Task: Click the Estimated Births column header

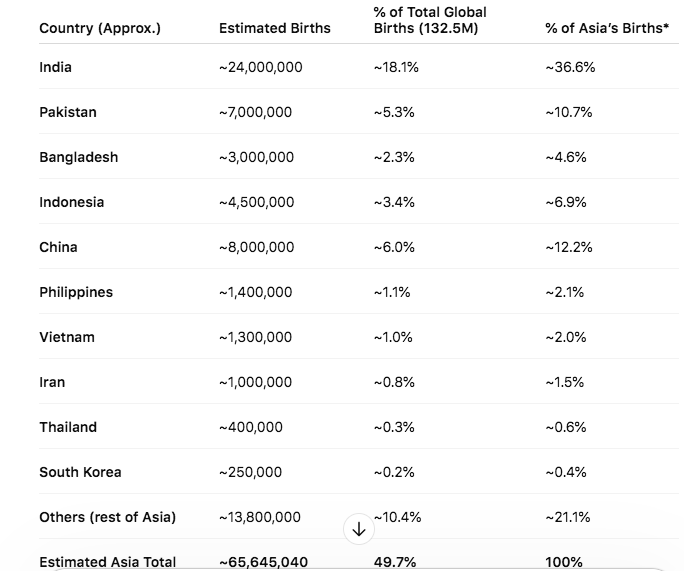Action: [274, 28]
